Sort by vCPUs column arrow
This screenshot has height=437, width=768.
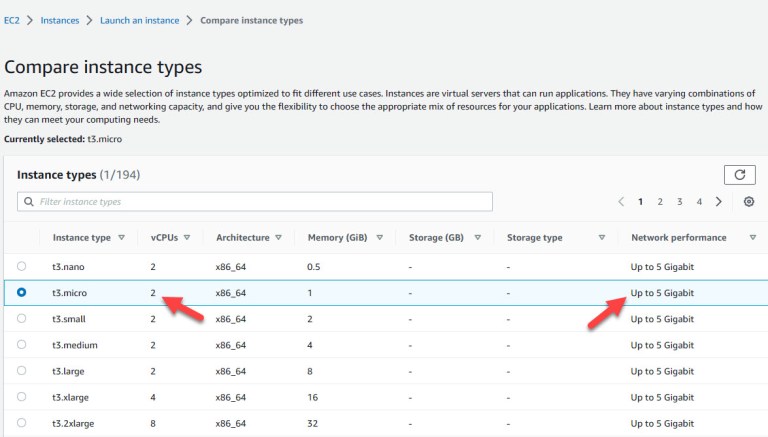[x=187, y=238]
